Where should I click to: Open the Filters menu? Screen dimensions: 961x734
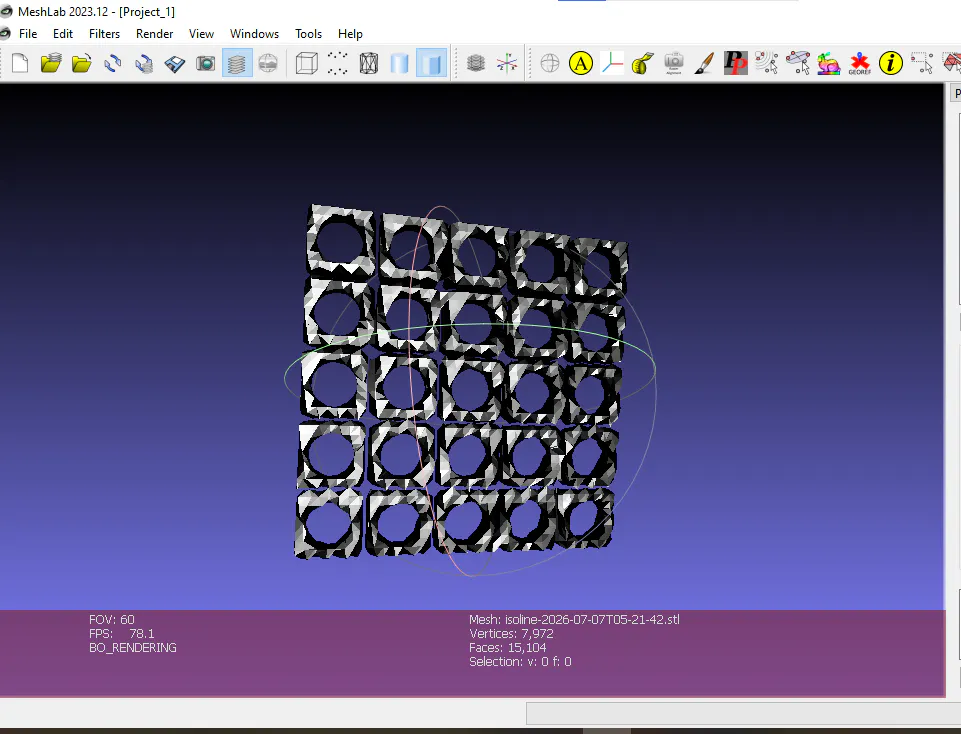tap(104, 34)
